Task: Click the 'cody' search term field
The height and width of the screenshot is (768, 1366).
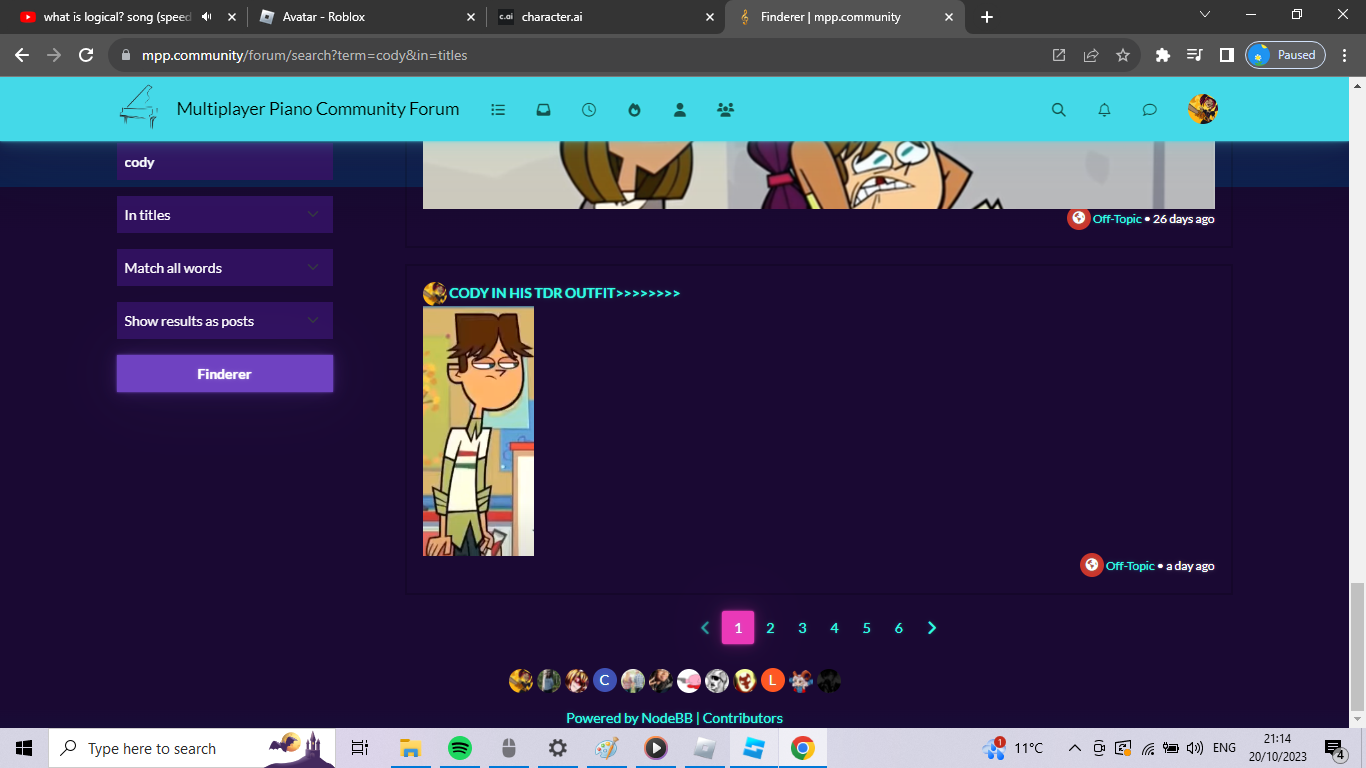Action: [225, 162]
